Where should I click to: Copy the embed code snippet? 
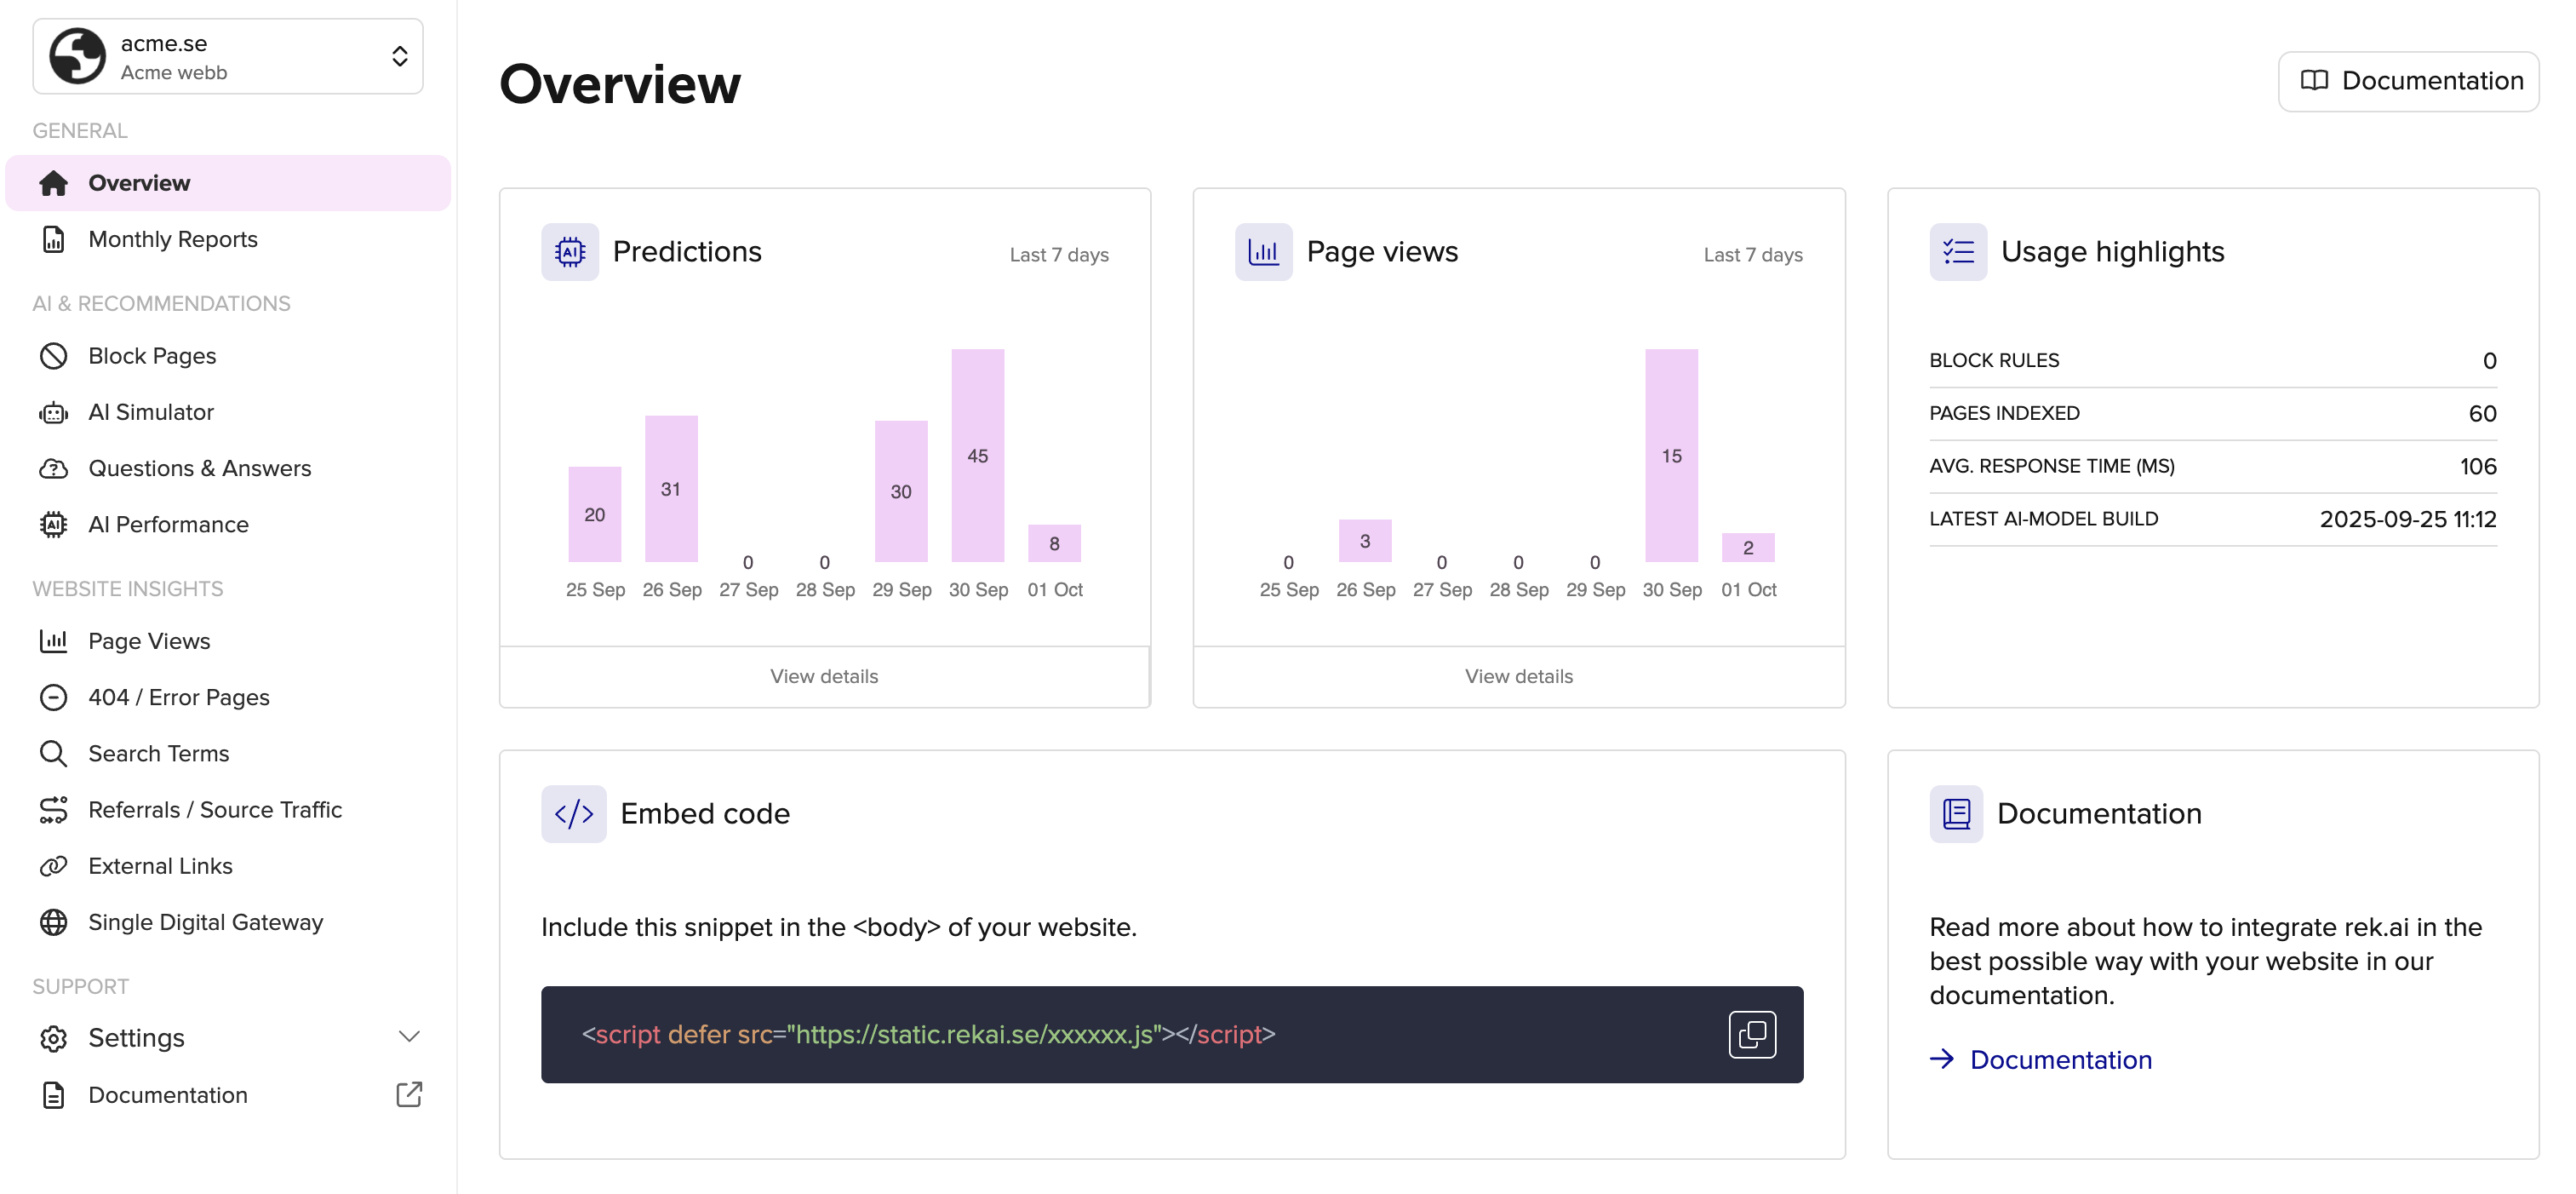[1752, 1034]
